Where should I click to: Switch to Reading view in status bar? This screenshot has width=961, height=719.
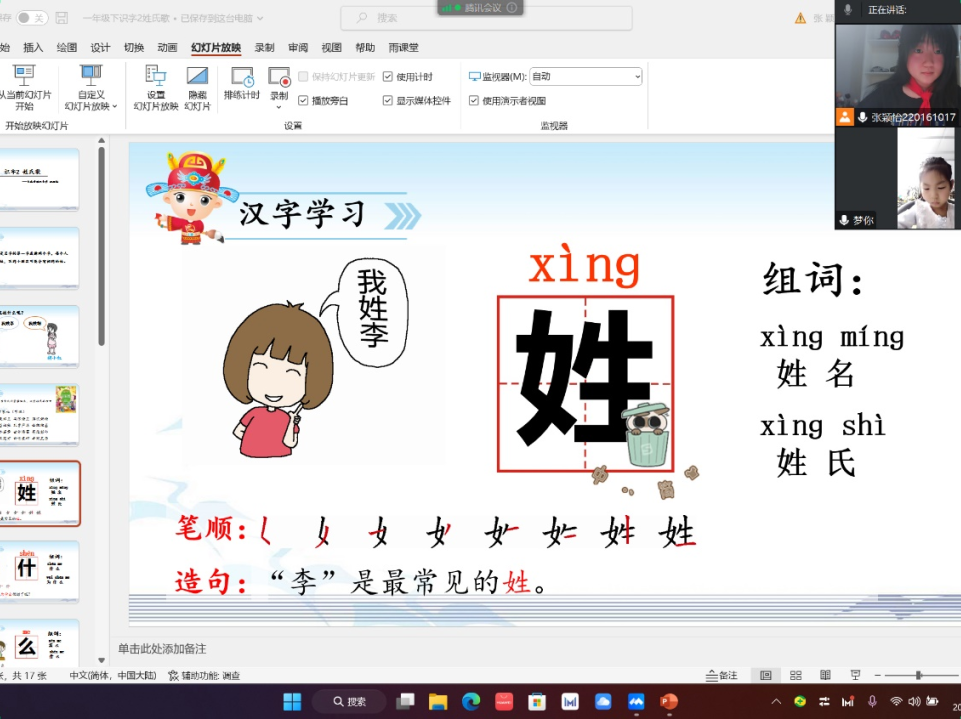tap(825, 675)
